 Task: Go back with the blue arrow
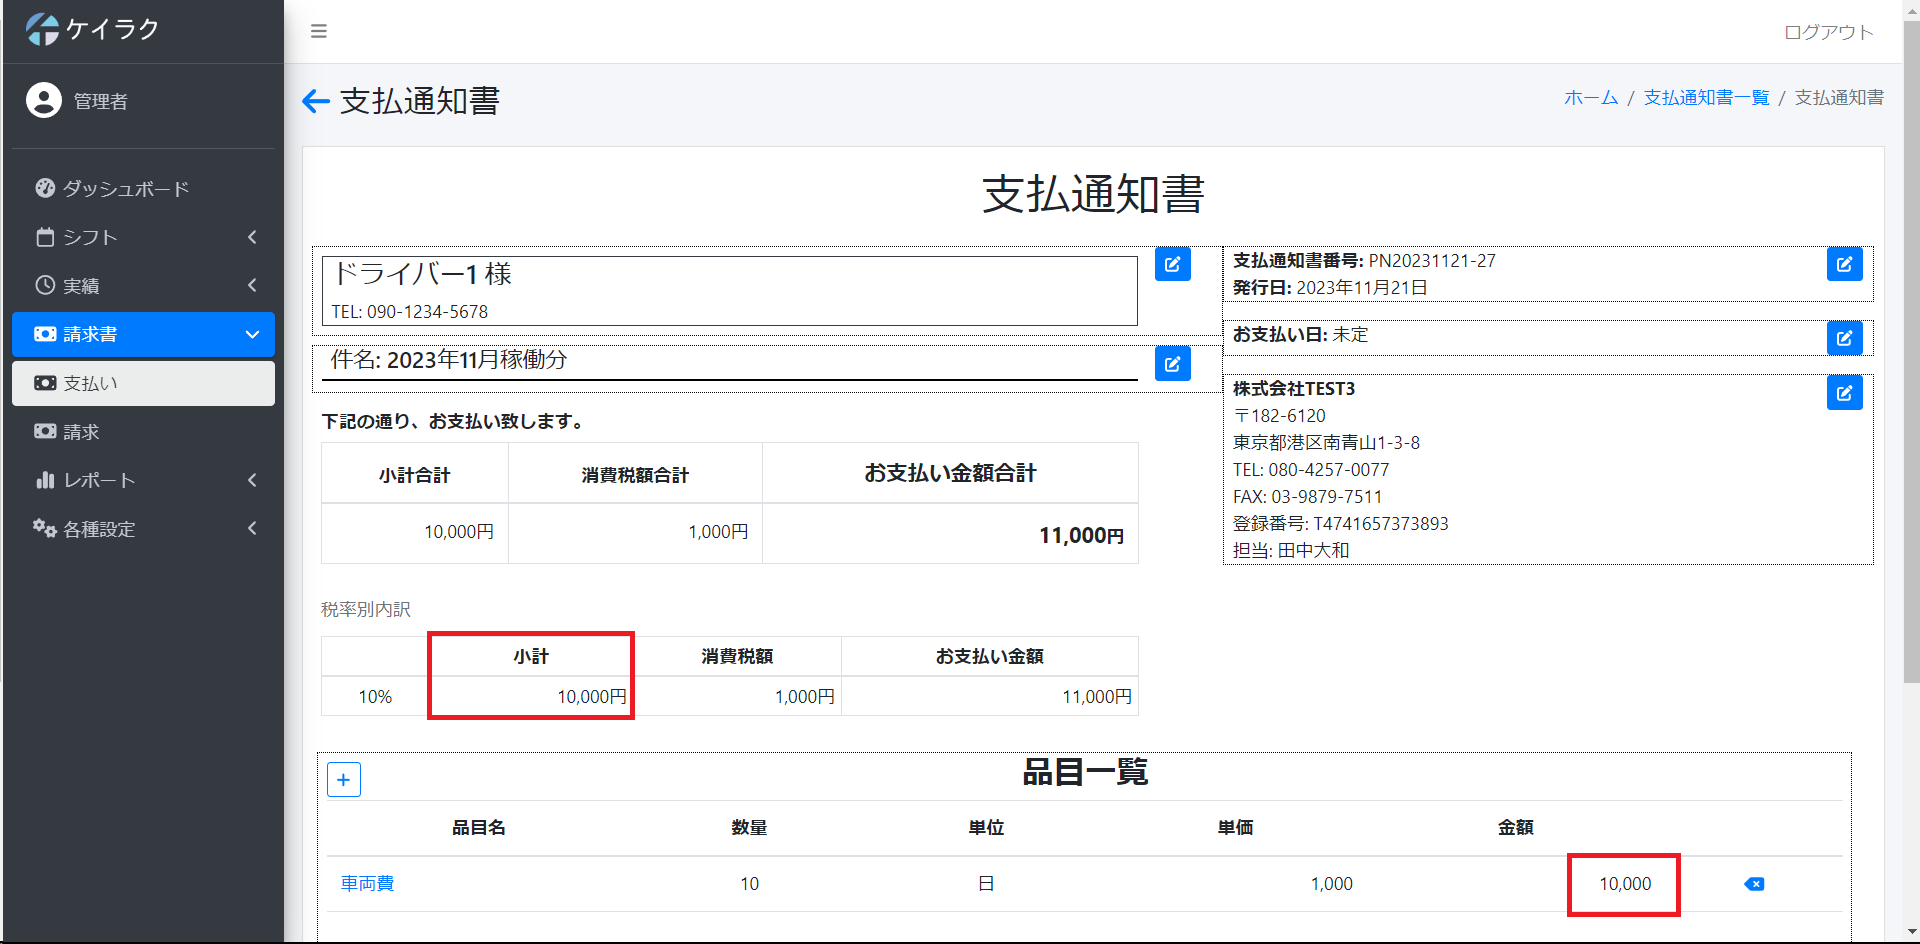(x=316, y=101)
